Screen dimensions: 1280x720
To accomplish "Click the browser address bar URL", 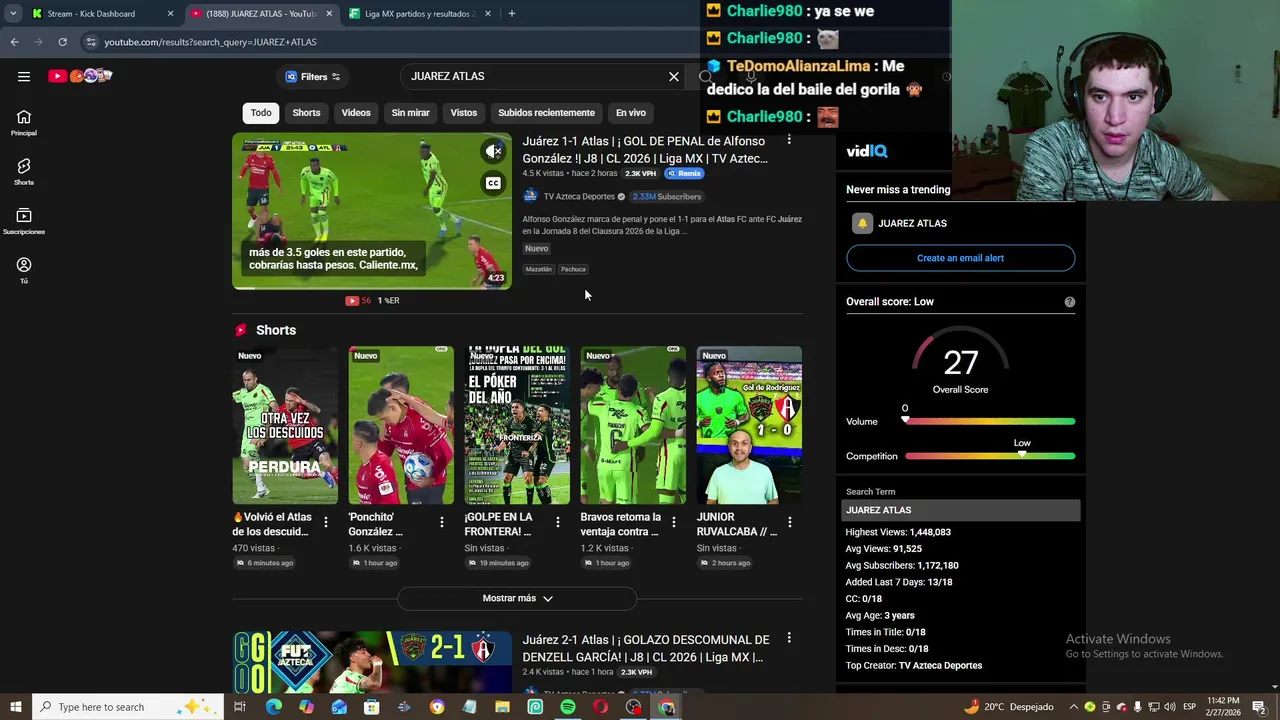I will pyautogui.click(x=210, y=42).
